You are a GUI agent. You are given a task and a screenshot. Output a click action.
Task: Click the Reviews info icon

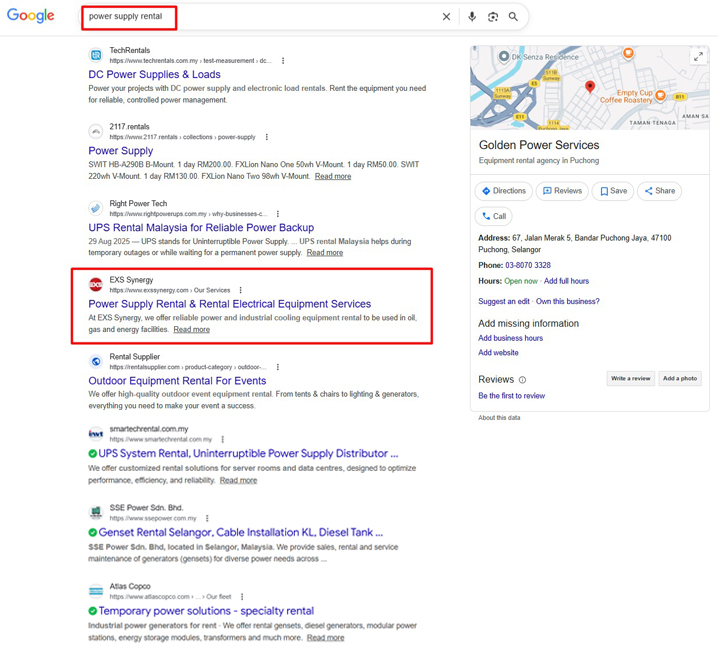click(522, 380)
